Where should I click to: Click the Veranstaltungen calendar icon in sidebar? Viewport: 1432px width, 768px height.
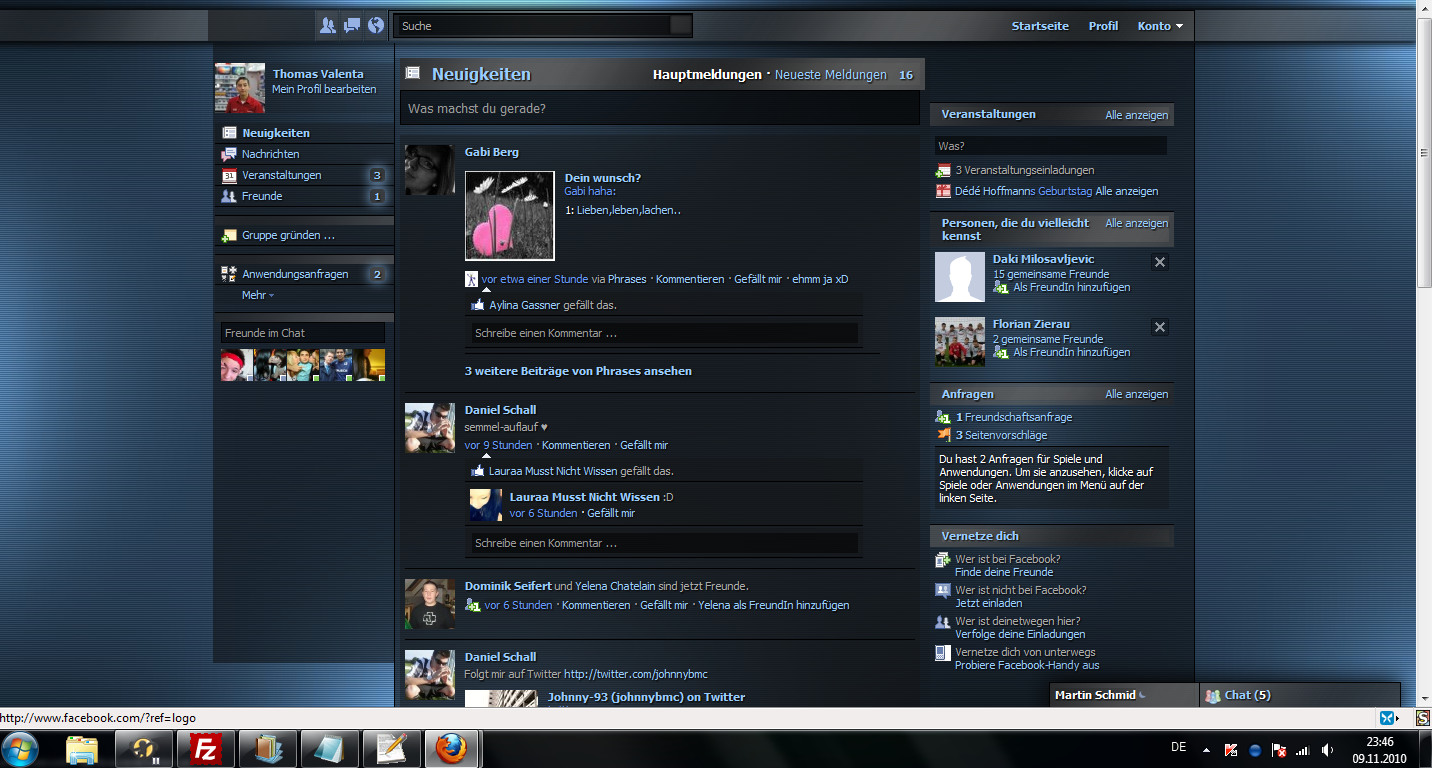point(229,175)
